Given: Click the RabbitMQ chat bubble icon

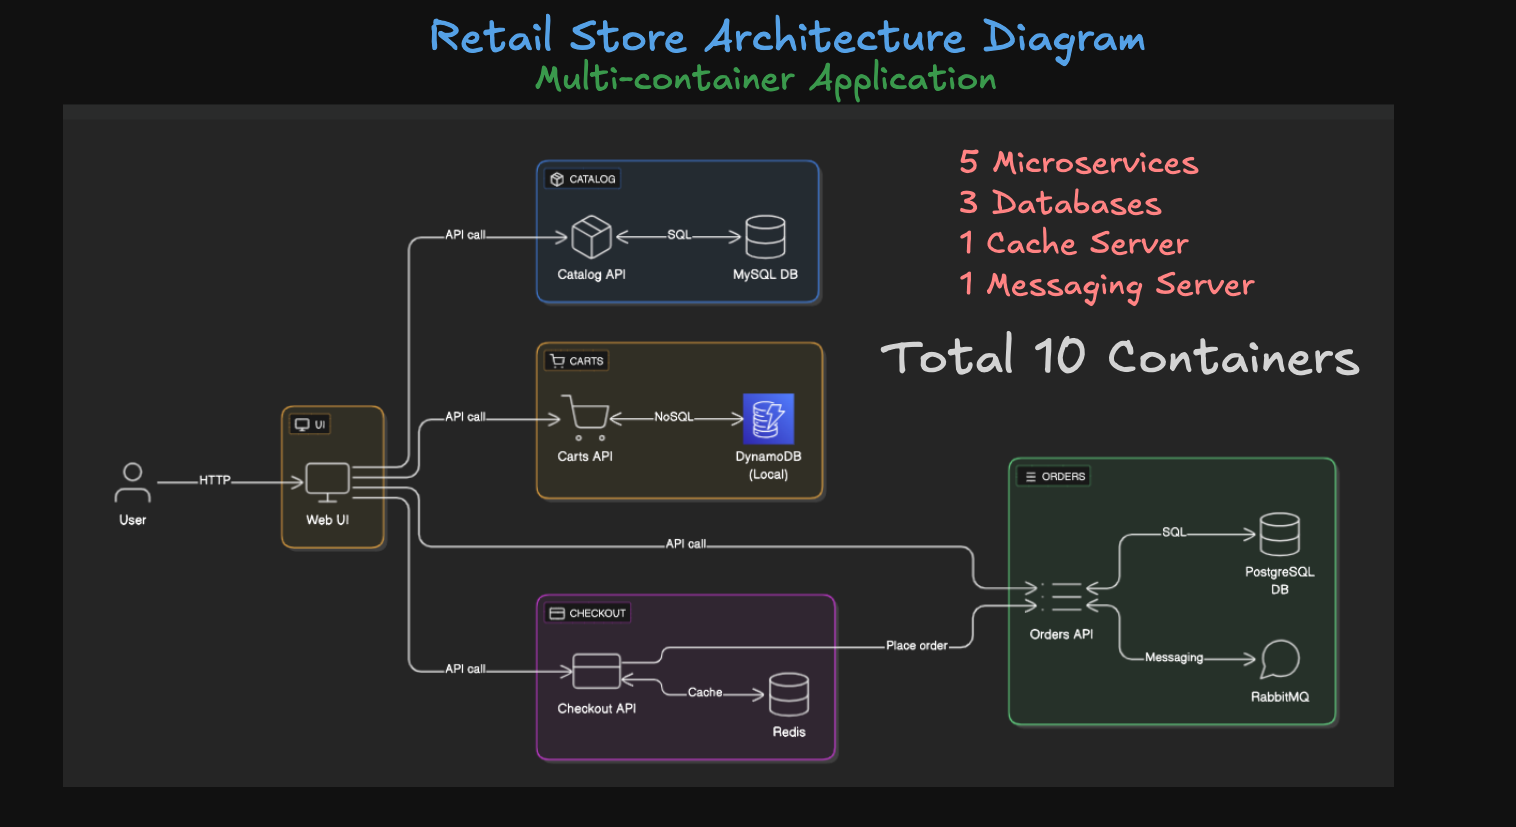Looking at the screenshot, I should [1279, 660].
